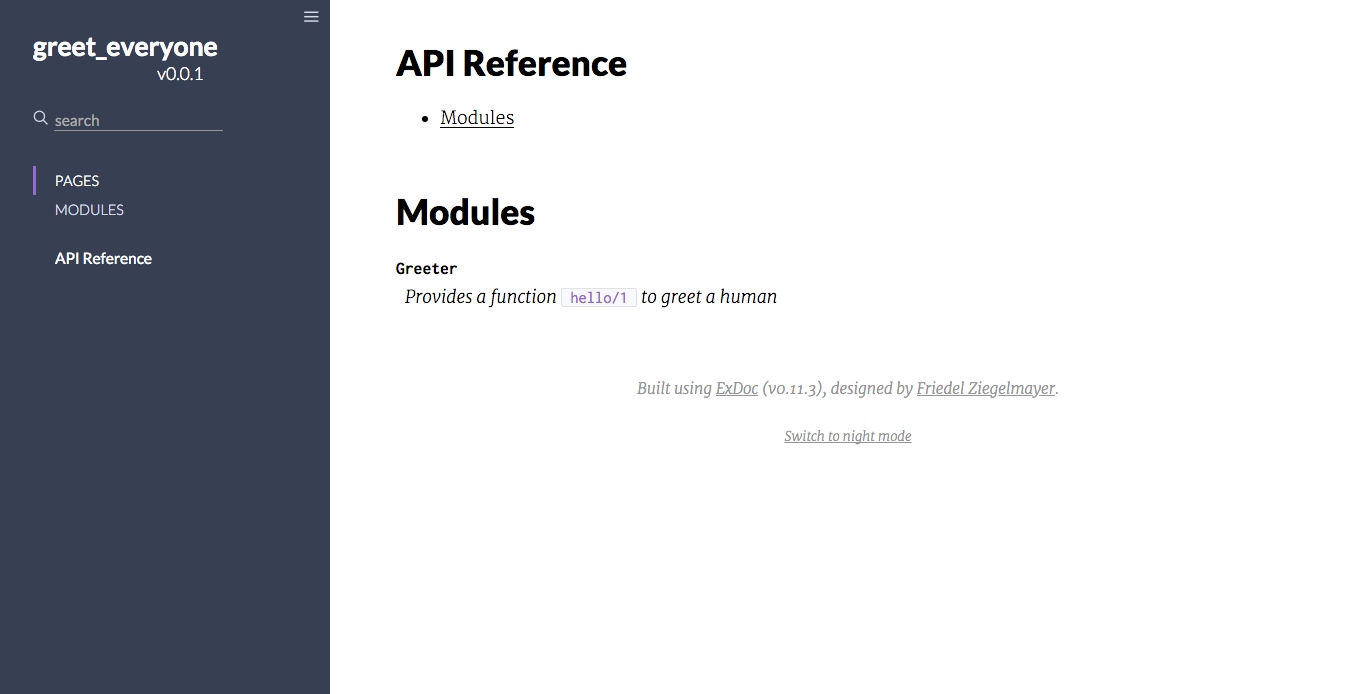Open Friedel Ziegelmayer designer link

tap(986, 388)
